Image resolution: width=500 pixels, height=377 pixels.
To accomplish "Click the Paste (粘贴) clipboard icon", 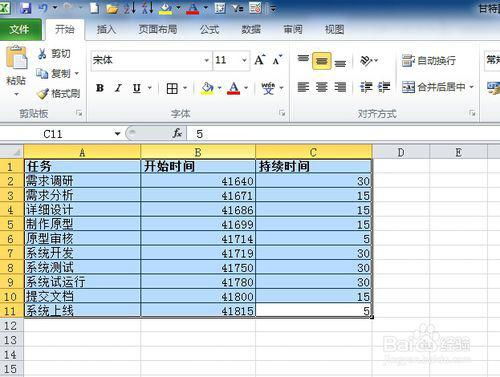I will tap(16, 59).
